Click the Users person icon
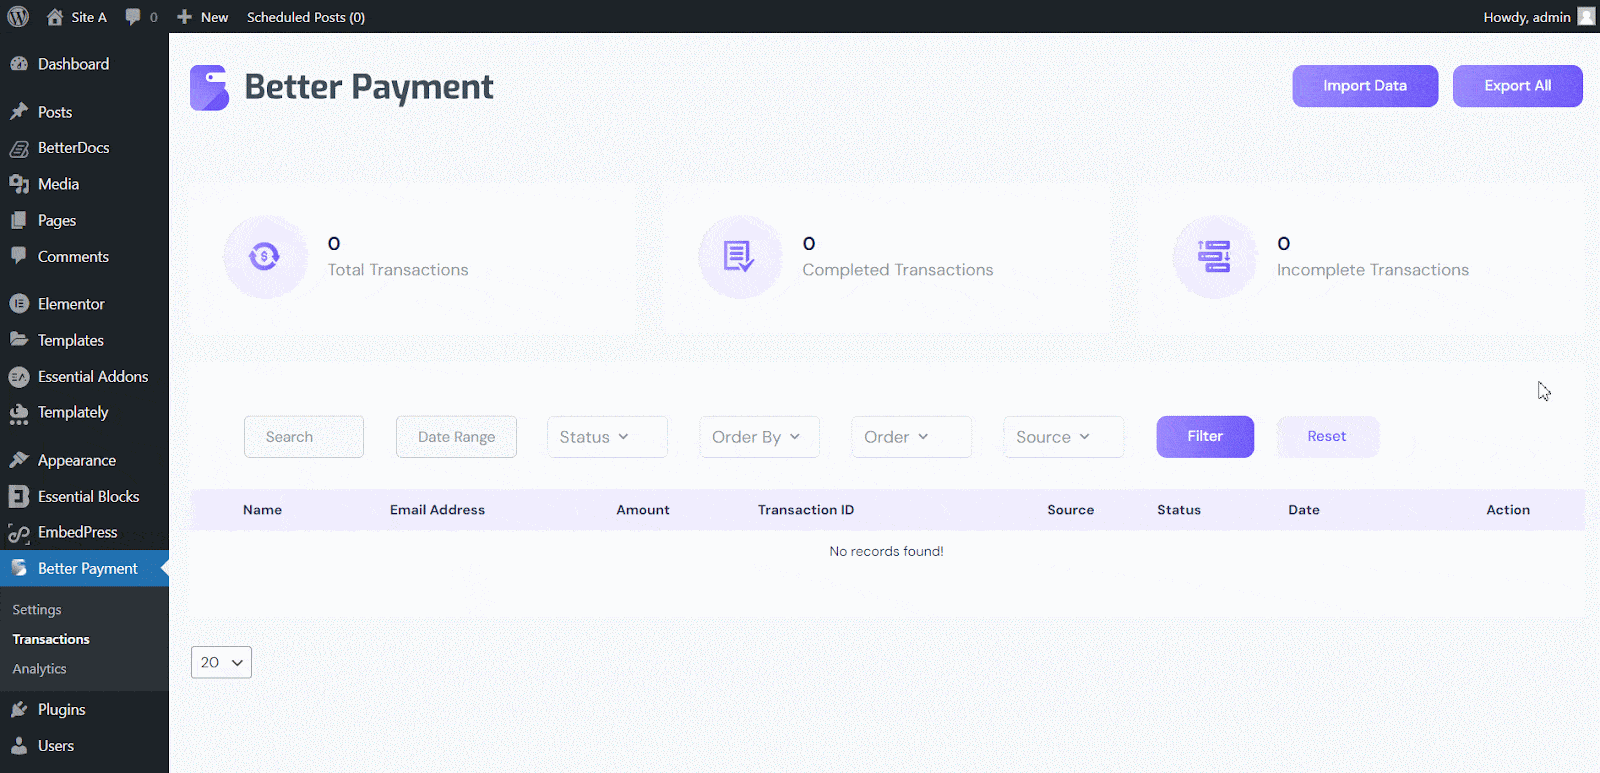The height and width of the screenshot is (773, 1600). pyautogui.click(x=19, y=746)
